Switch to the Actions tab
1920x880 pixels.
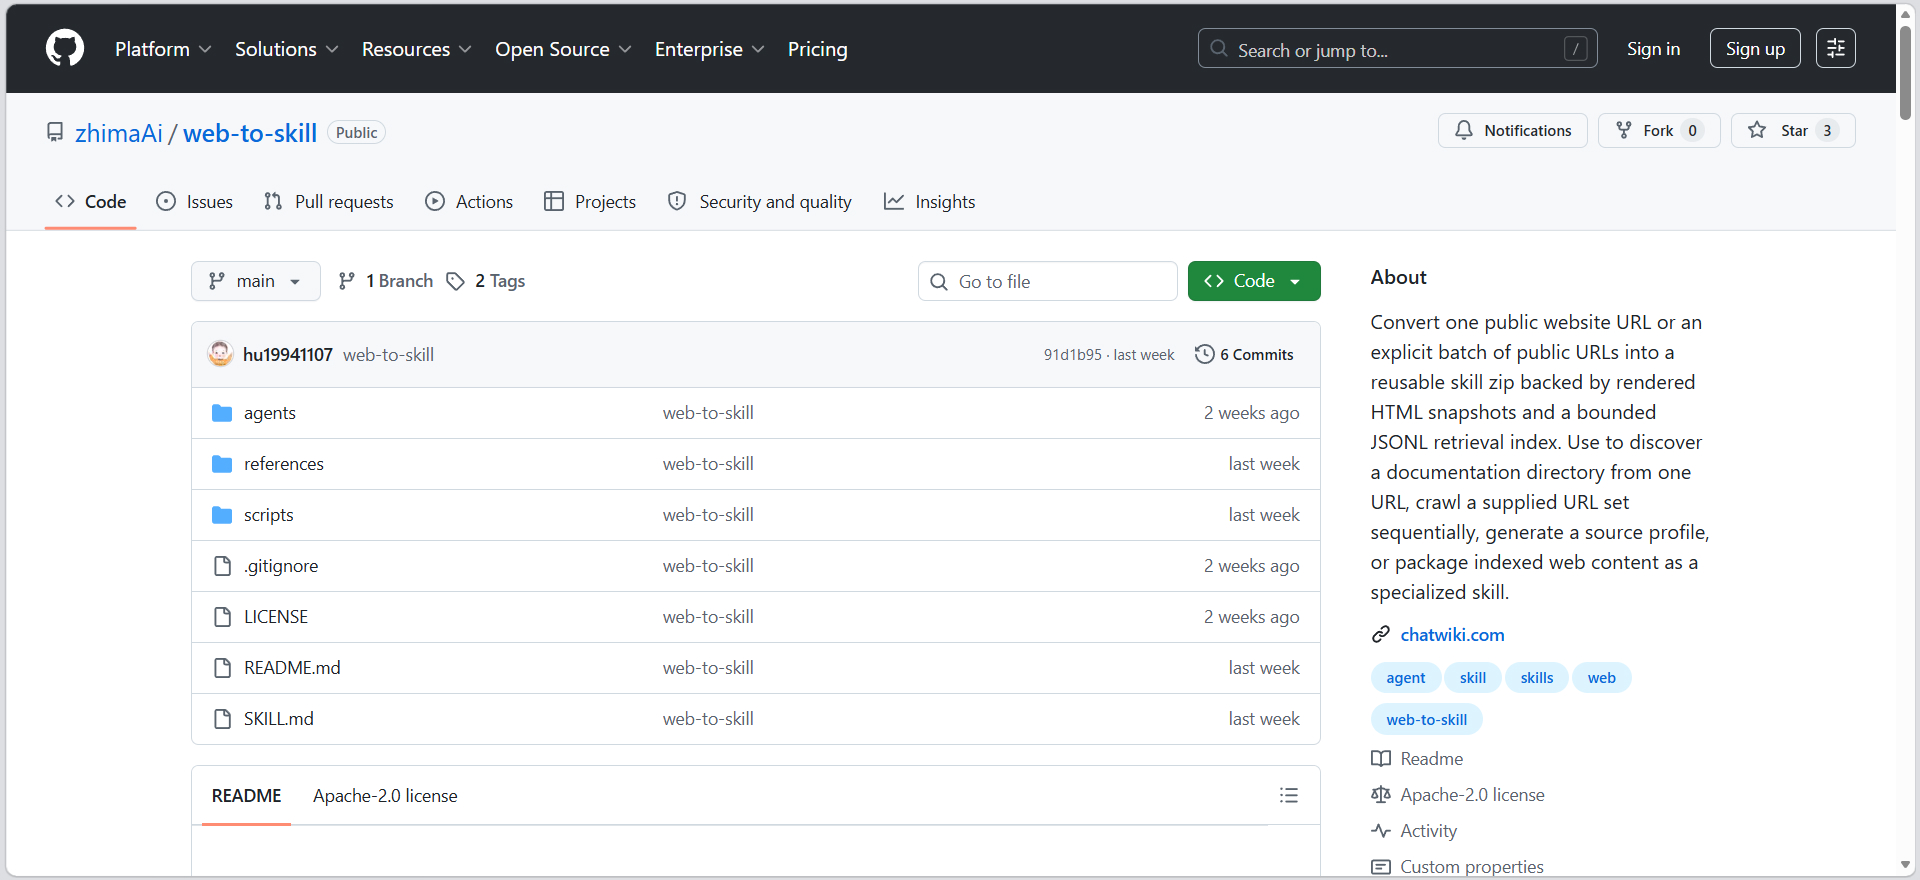(469, 202)
